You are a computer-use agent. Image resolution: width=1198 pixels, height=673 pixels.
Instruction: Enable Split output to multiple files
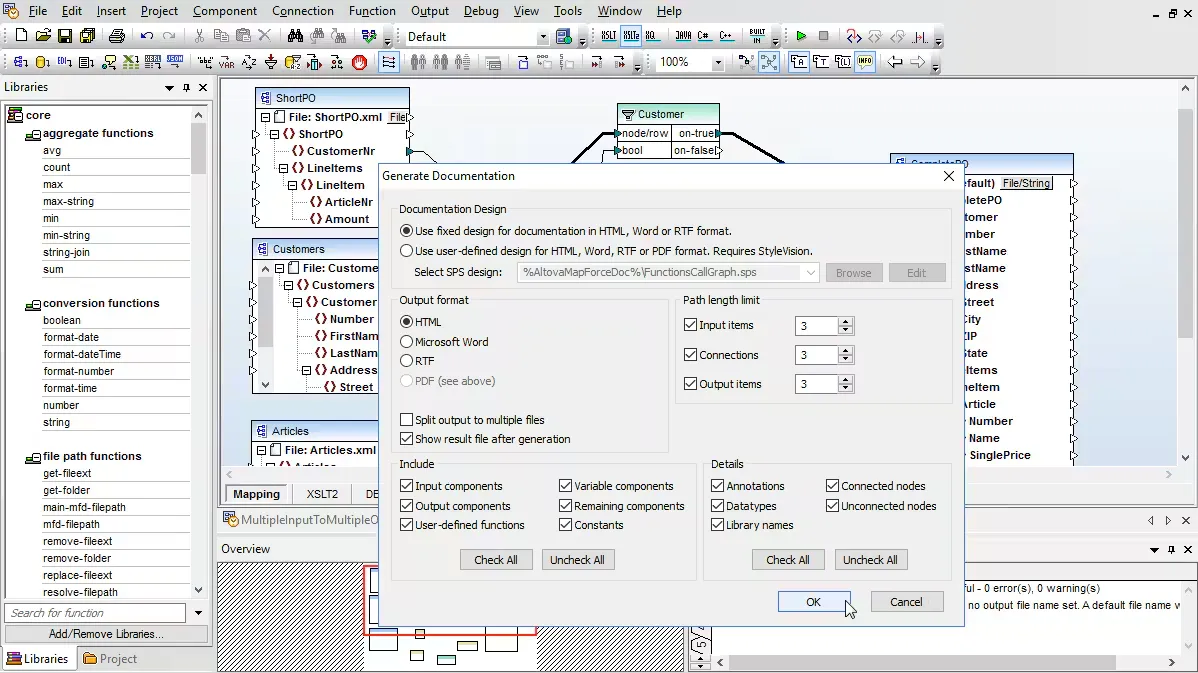tap(406, 419)
